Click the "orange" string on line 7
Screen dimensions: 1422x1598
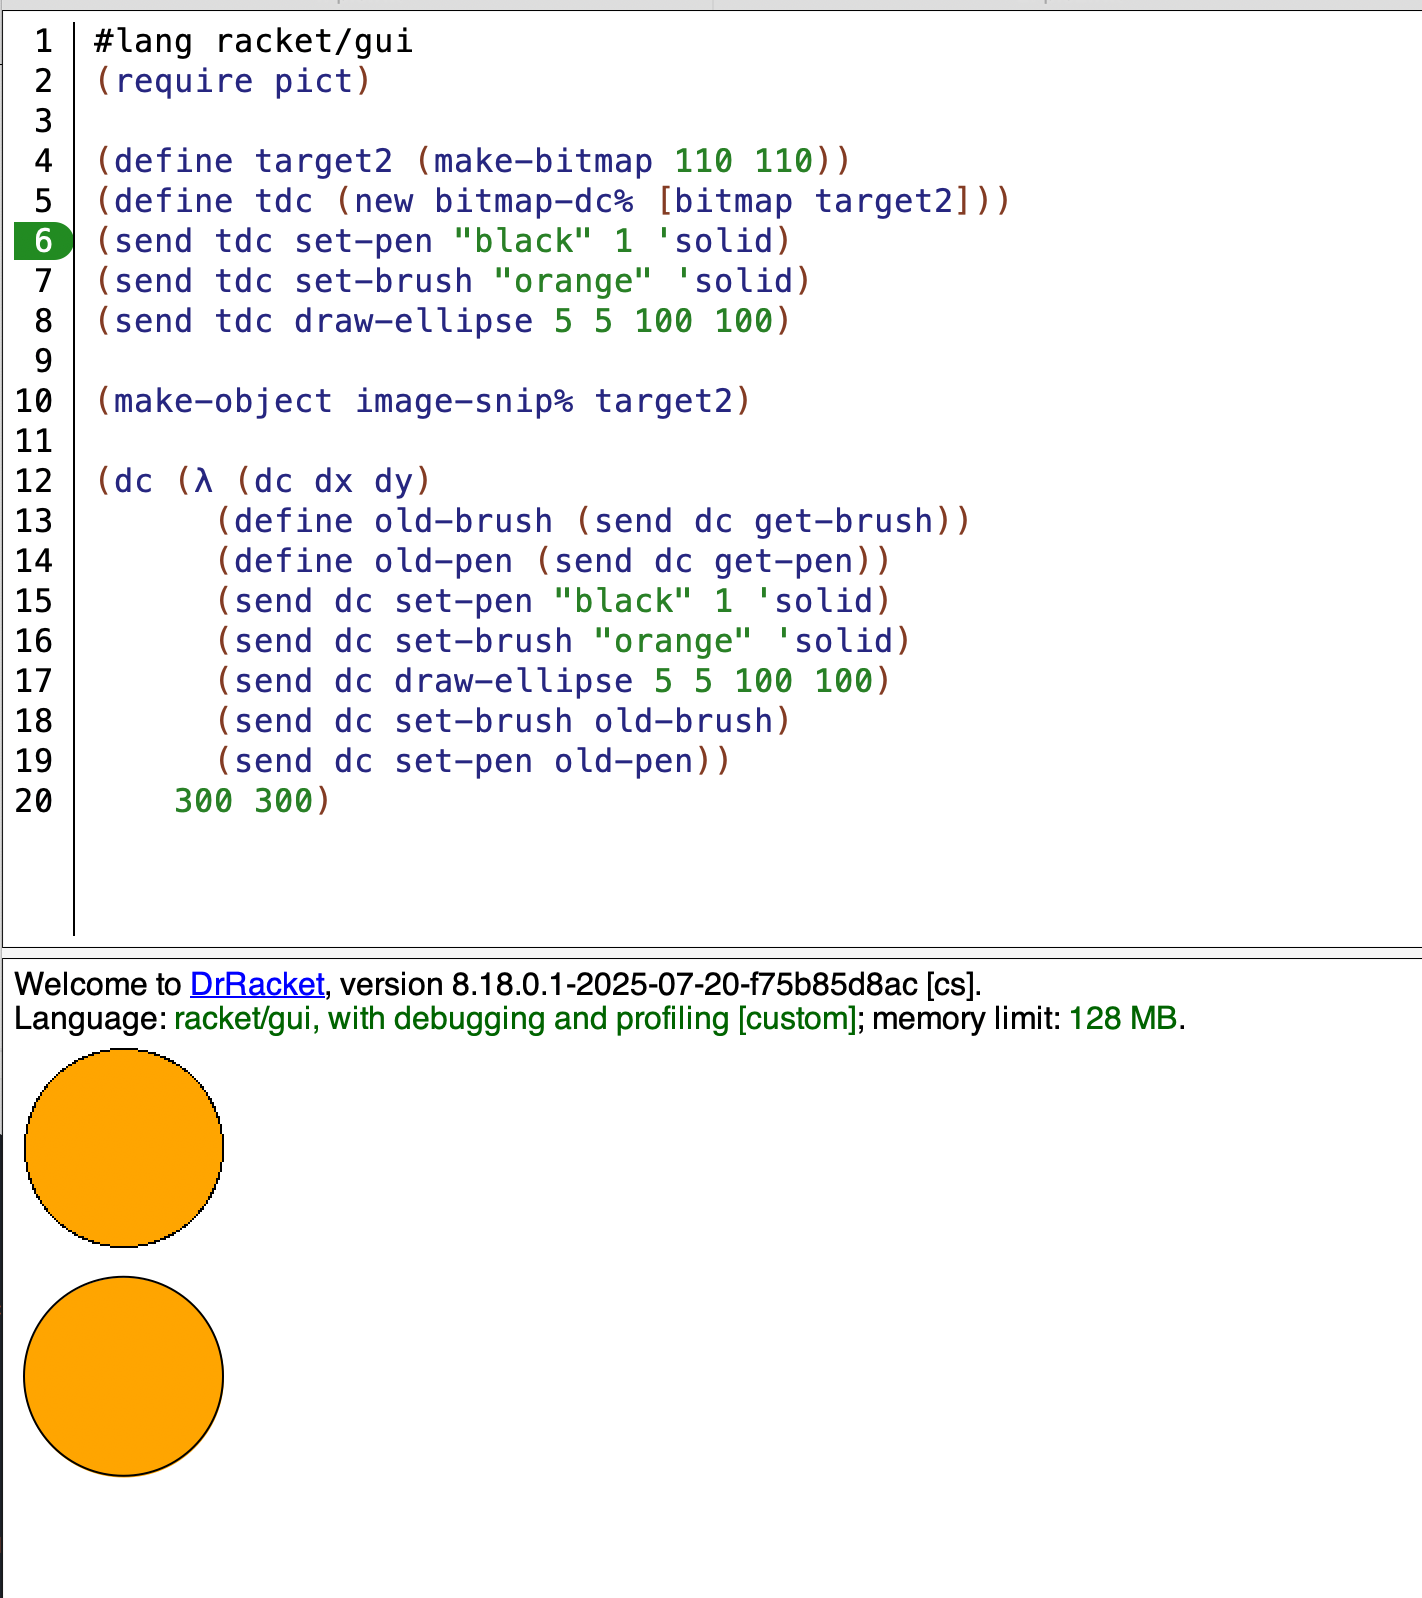pos(573,281)
